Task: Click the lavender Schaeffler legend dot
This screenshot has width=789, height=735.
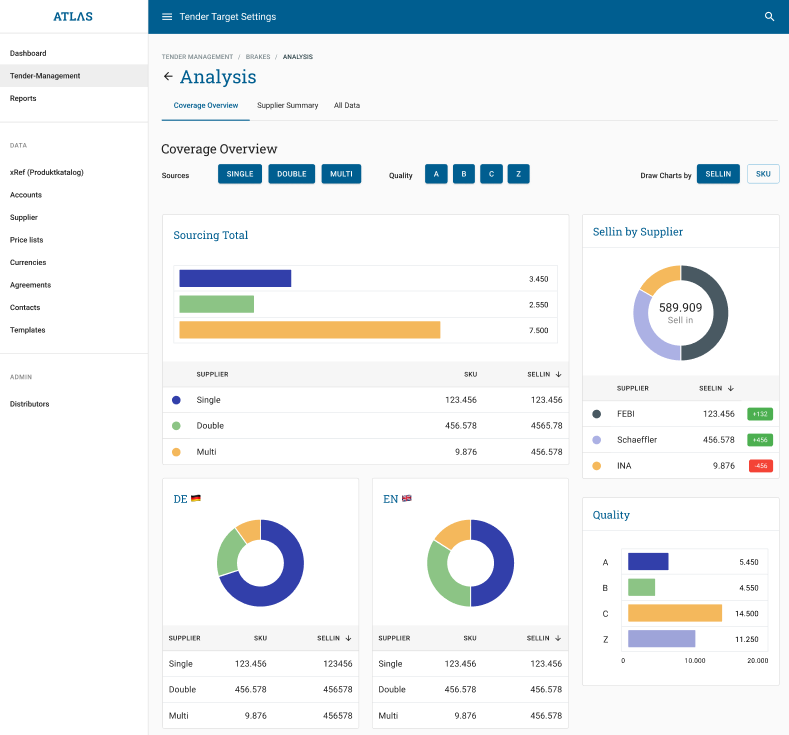Action: pyautogui.click(x=597, y=440)
